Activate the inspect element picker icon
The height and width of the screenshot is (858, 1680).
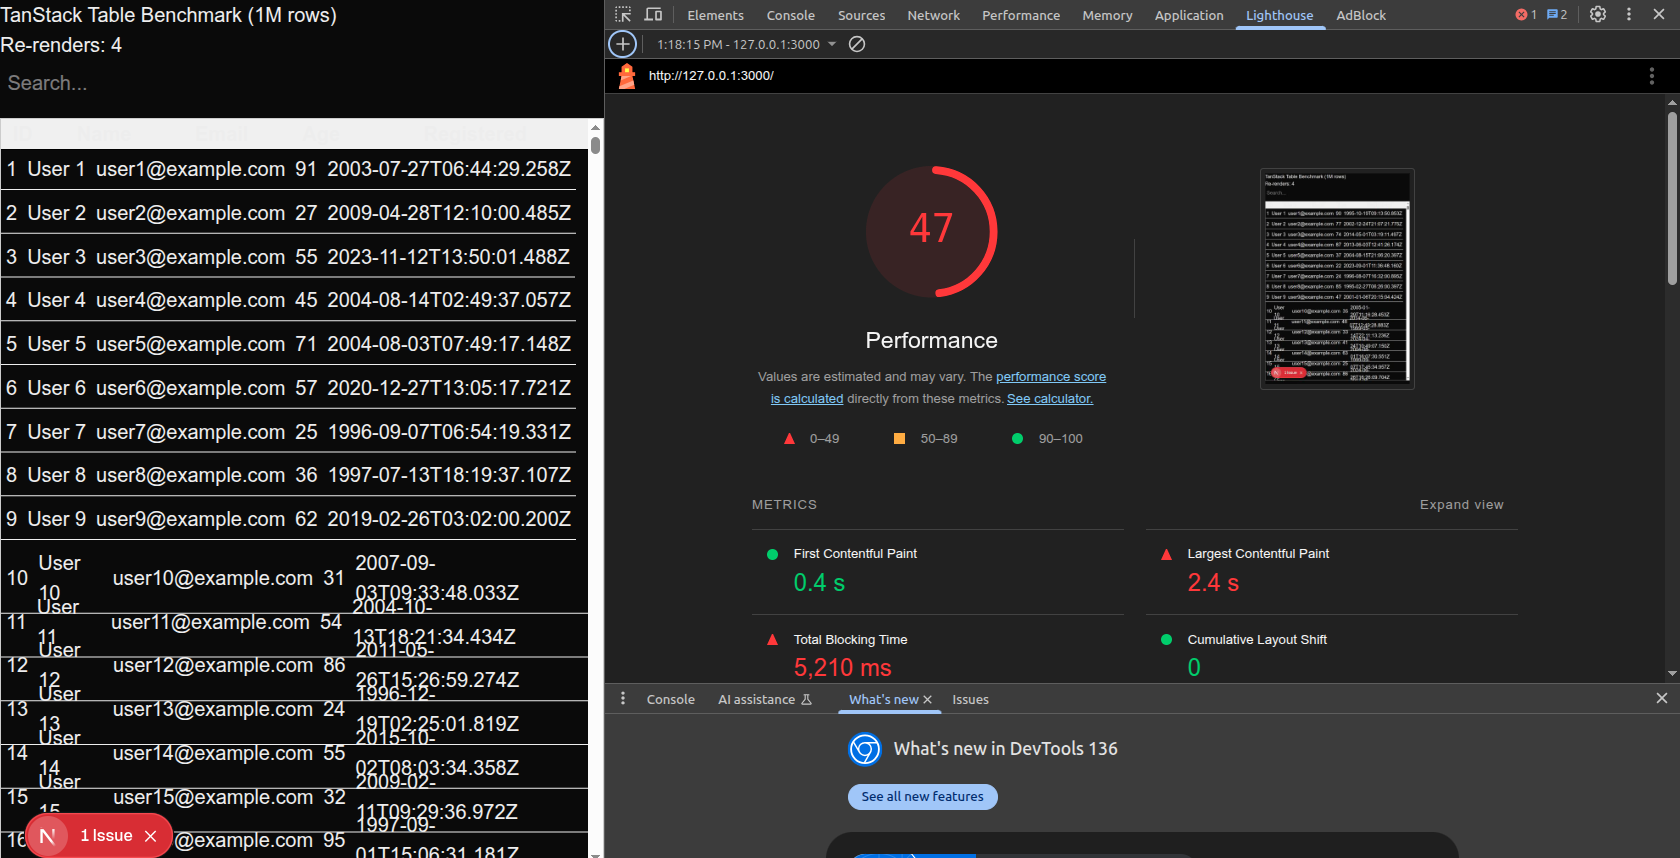(x=623, y=14)
